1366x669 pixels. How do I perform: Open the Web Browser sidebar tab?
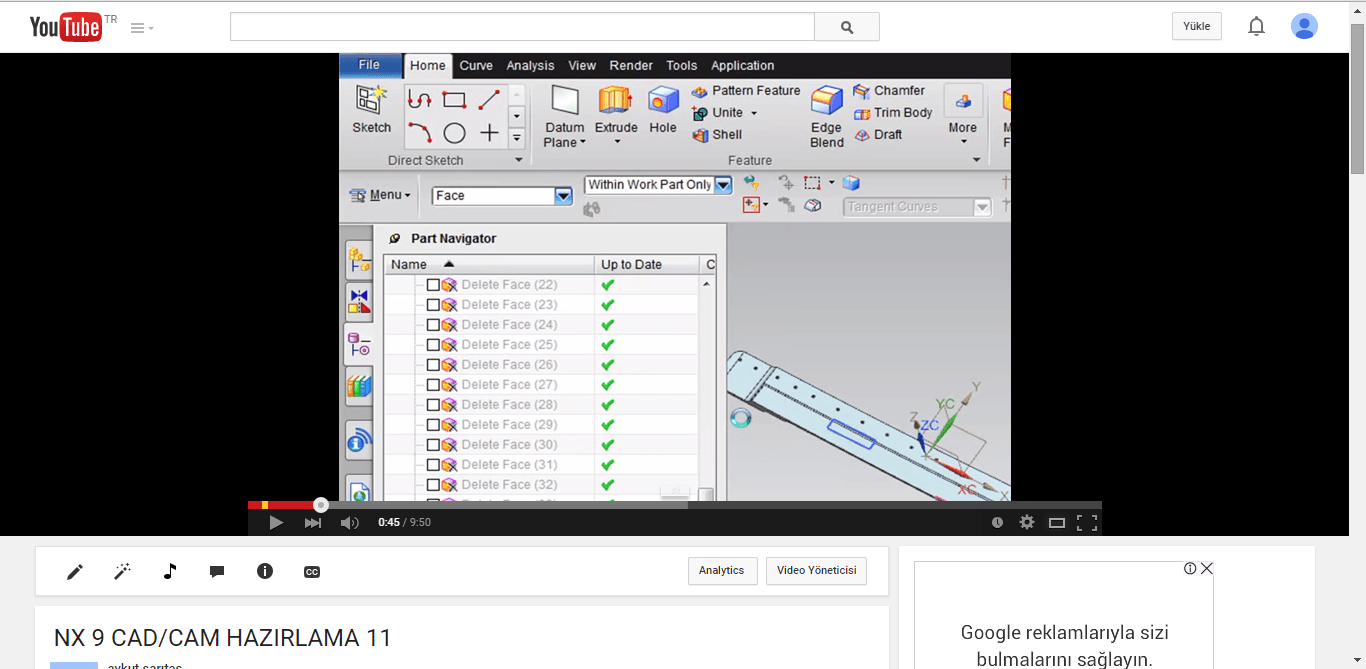coord(359,440)
